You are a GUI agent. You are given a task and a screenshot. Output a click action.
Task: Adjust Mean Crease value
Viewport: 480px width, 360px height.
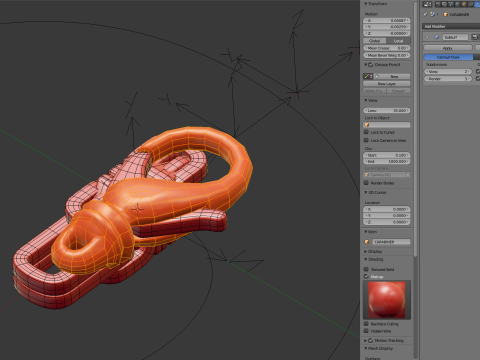(387, 48)
